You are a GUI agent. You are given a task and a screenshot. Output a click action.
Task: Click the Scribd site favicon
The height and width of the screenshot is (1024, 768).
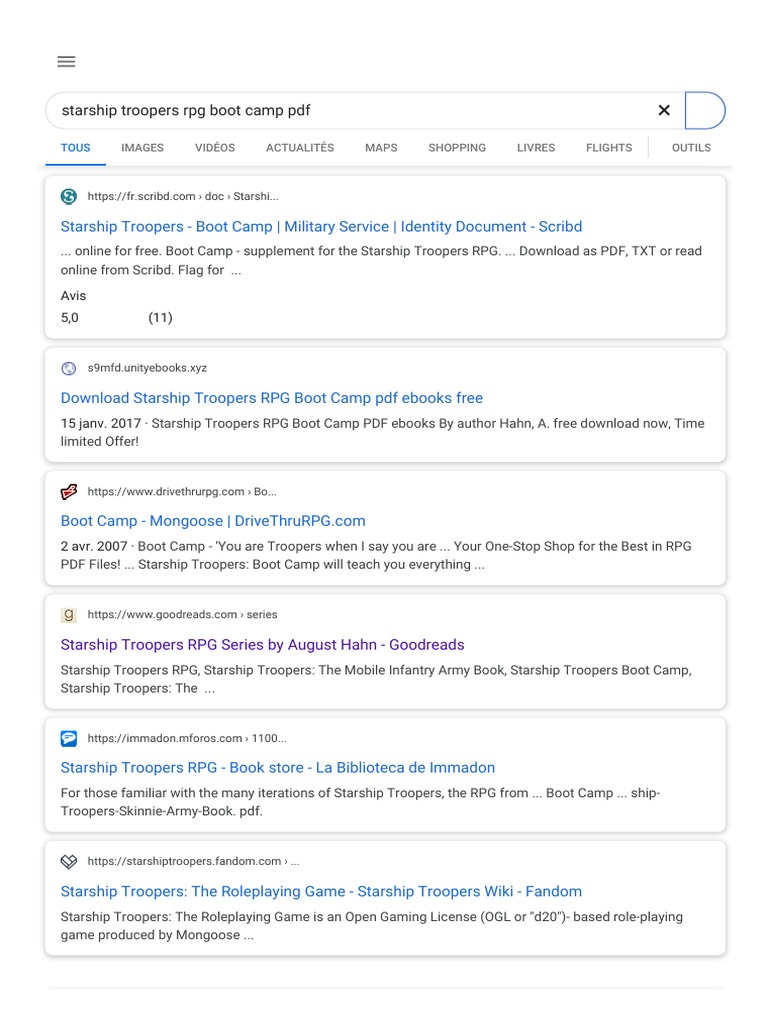(69, 196)
